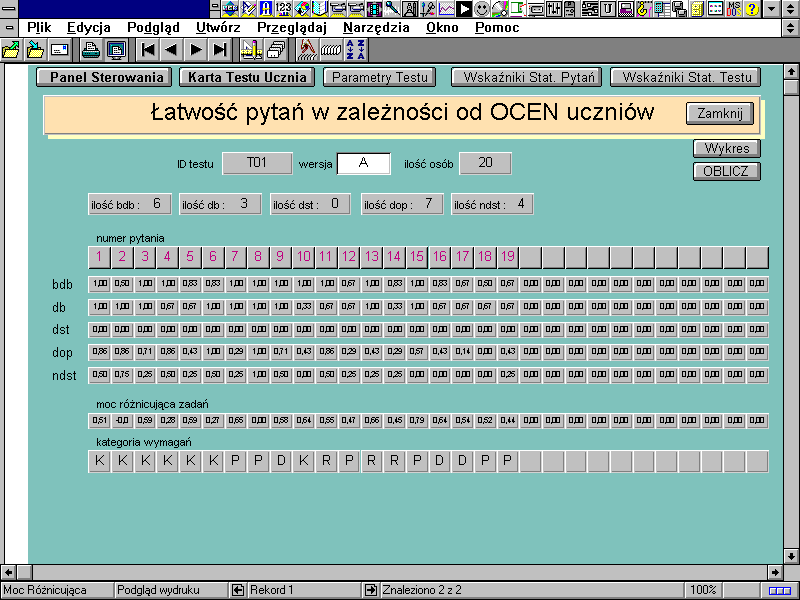Viewport: 800px width, 600px height.
Task: Close the form with the Zamknij button
Action: [x=720, y=113]
